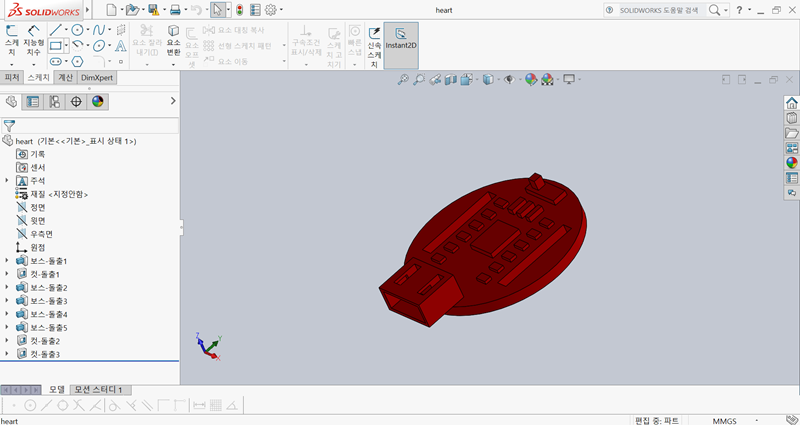Select the Corner Rectangle tool
This screenshot has width=800, height=425.
tap(56, 46)
